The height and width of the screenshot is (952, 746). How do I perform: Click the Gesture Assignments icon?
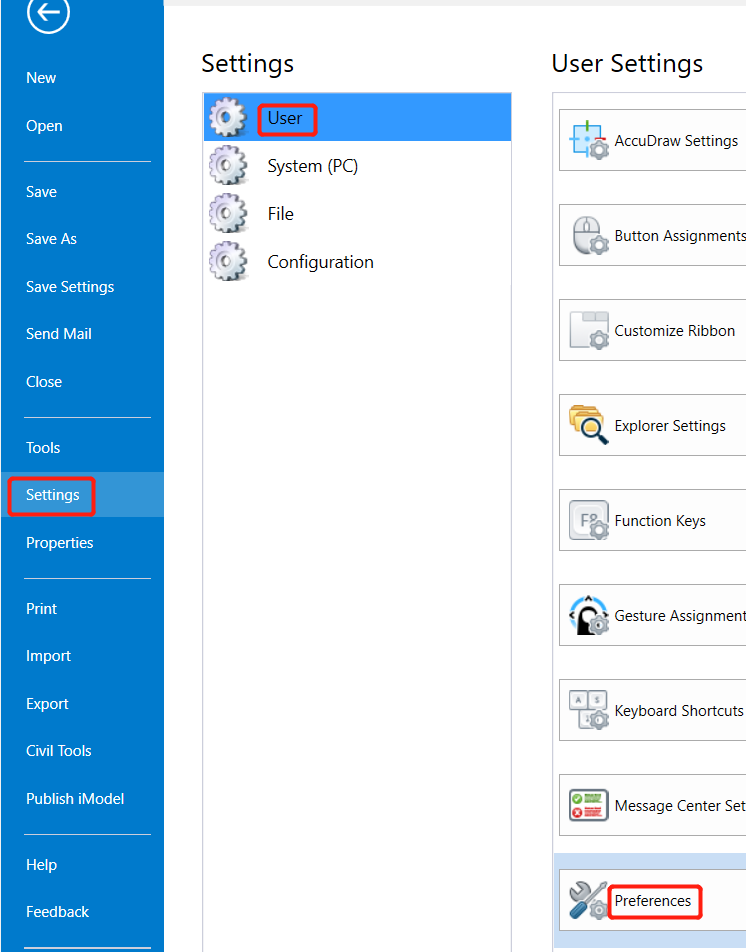click(x=588, y=615)
